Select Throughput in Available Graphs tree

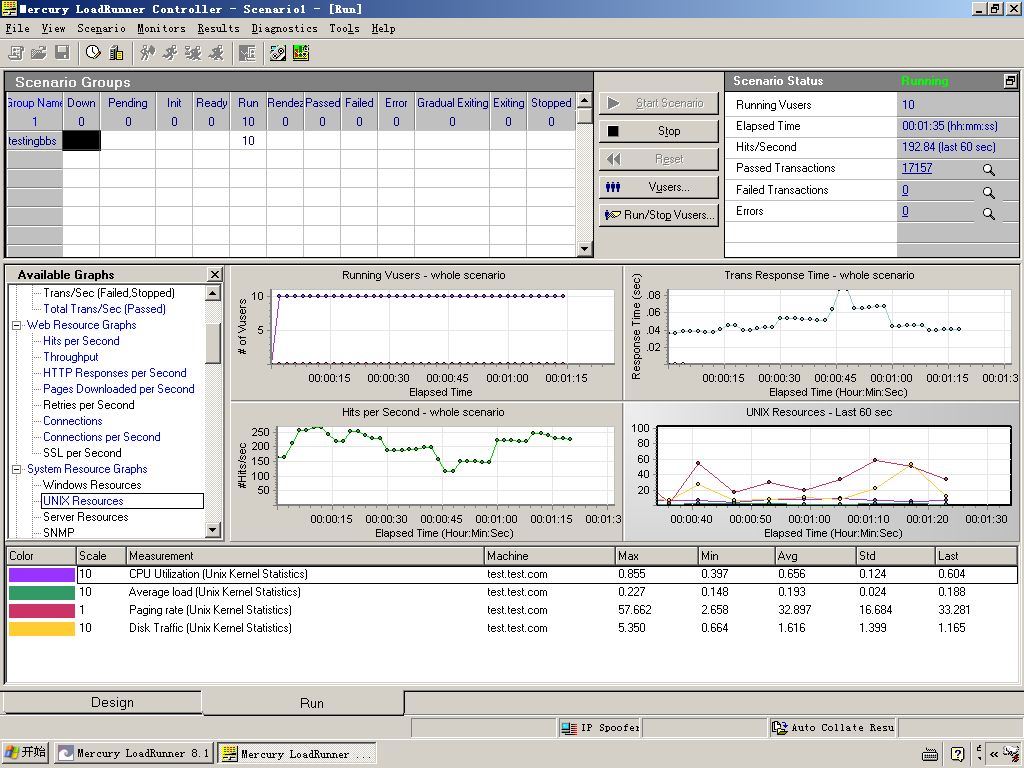(x=70, y=357)
